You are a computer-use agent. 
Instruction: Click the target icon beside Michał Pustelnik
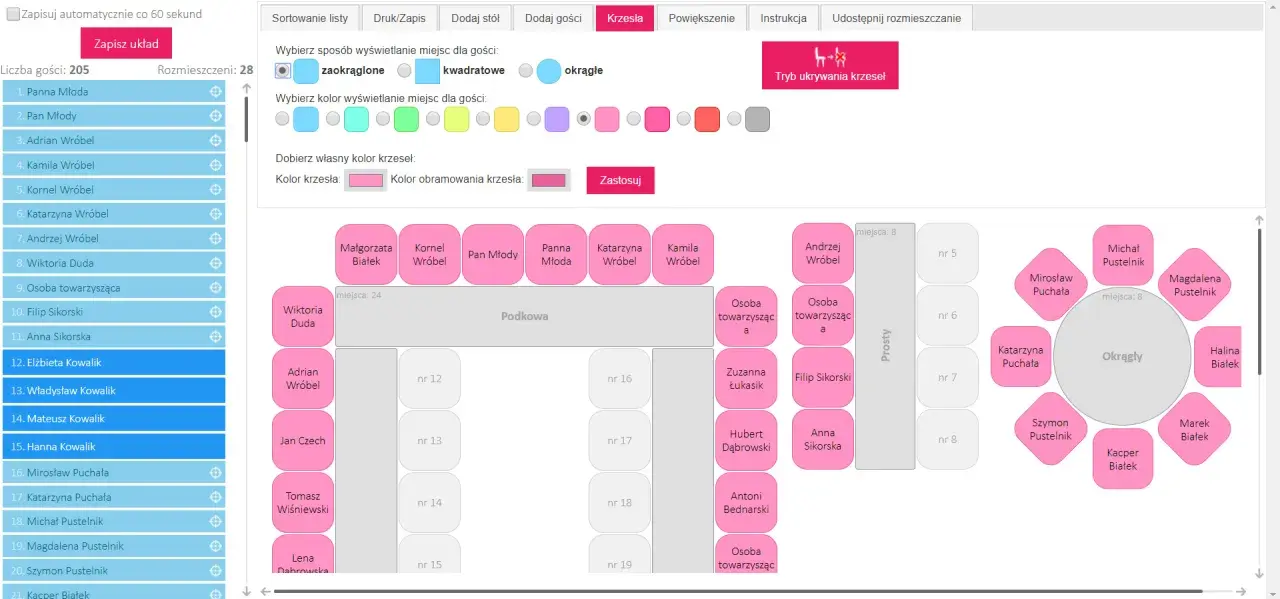click(x=215, y=521)
